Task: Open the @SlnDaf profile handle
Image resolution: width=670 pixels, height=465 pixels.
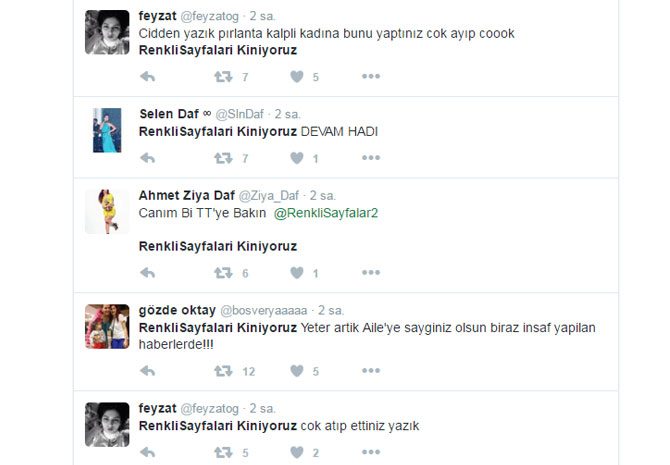Action: coord(240,114)
